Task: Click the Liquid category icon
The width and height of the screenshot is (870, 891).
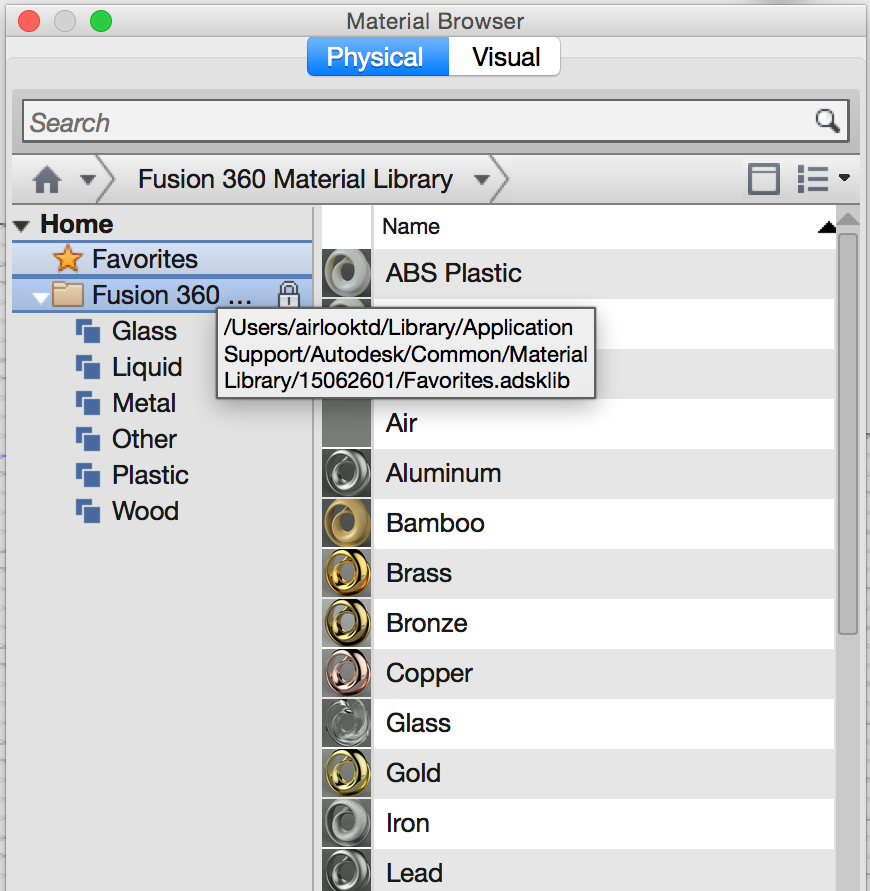Action: [x=88, y=367]
